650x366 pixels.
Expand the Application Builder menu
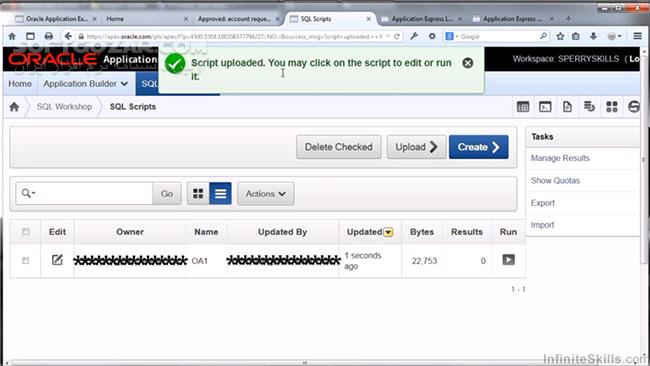point(85,84)
